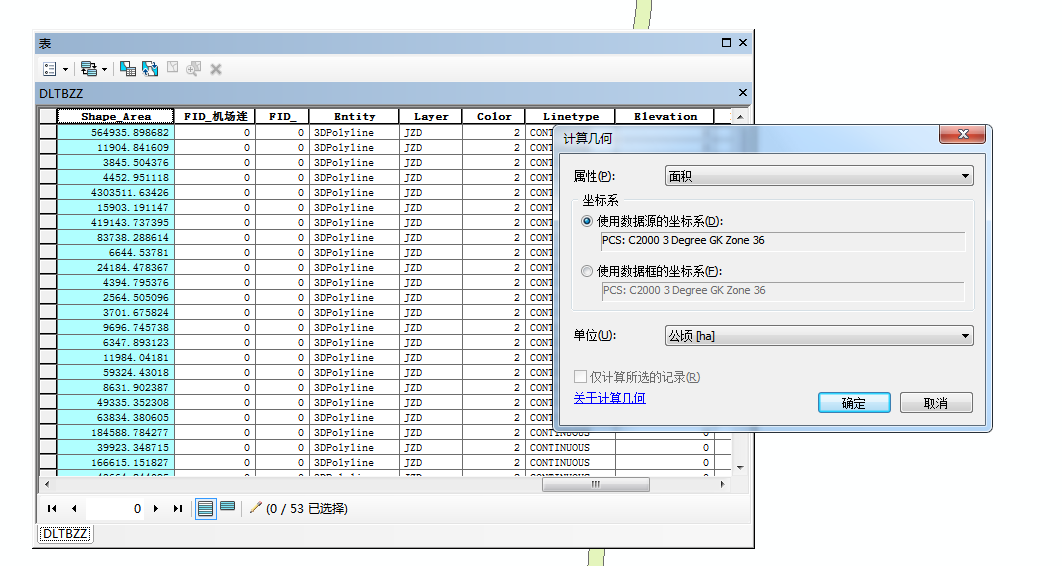Advance to the next record
The image size is (1062, 566).
tap(156, 509)
